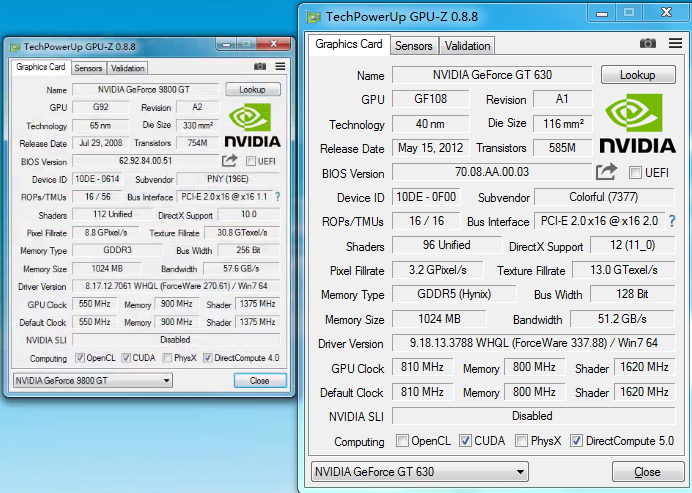Image resolution: width=692 pixels, height=493 pixels.
Task: Click BIOS export arrow icon in GT 630 window
Action: coord(606,172)
